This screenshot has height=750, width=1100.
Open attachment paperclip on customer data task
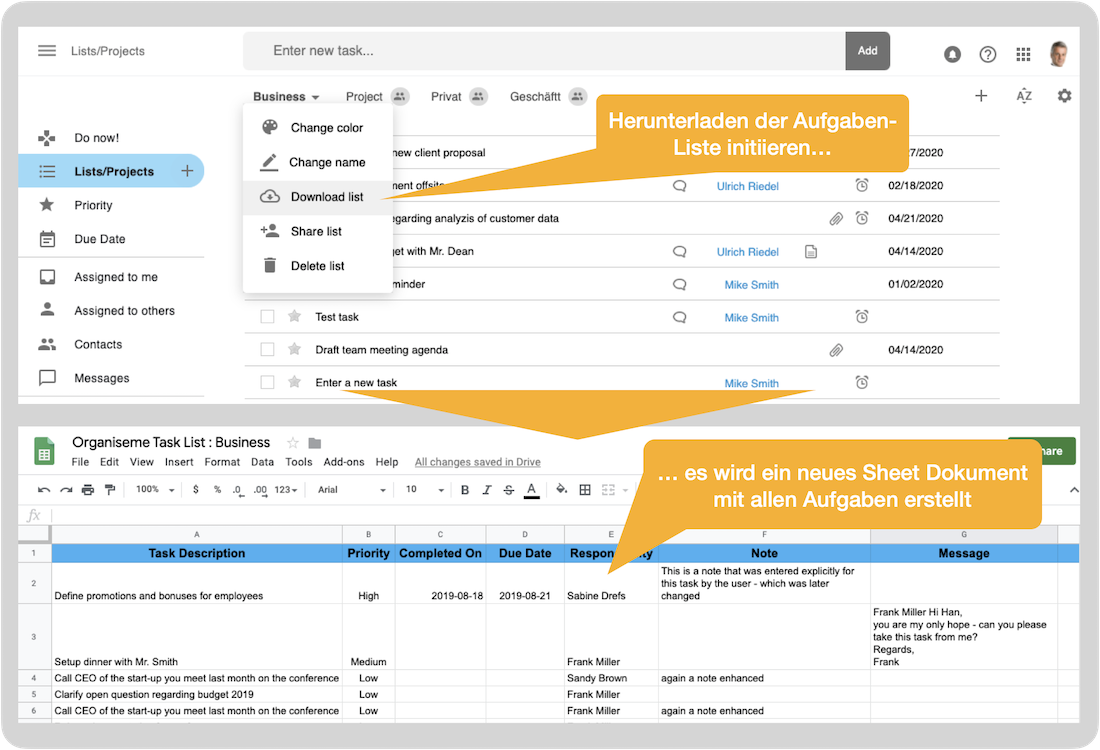click(x=836, y=219)
